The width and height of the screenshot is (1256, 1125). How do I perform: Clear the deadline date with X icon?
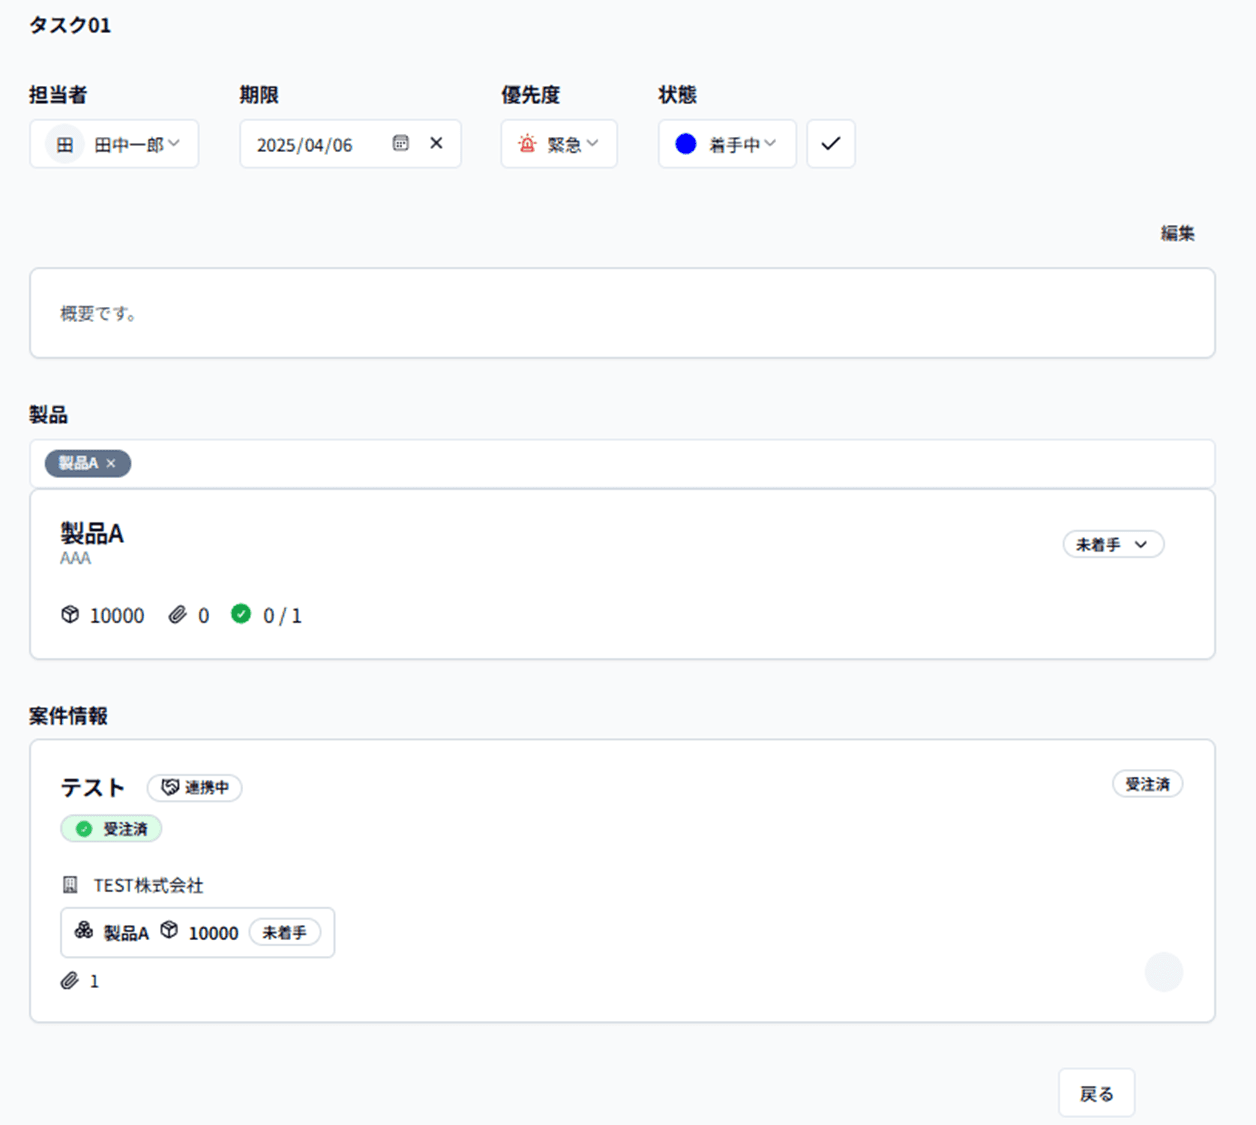[x=436, y=143]
